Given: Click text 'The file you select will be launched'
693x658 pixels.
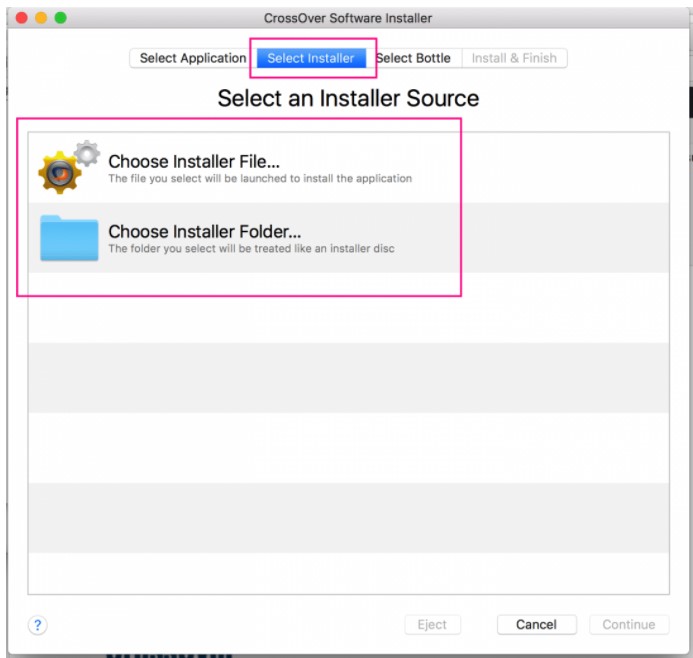Looking at the screenshot, I should pyautogui.click(x=198, y=179).
